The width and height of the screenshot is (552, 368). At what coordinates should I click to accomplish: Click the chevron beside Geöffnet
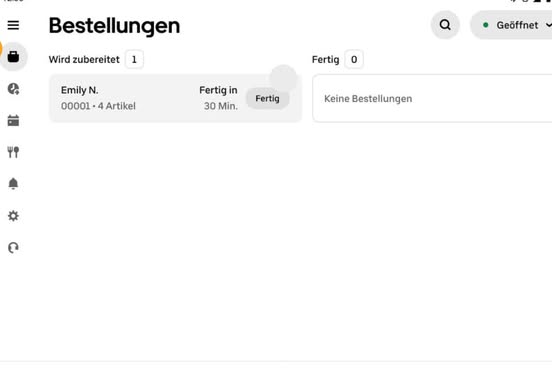pos(548,25)
